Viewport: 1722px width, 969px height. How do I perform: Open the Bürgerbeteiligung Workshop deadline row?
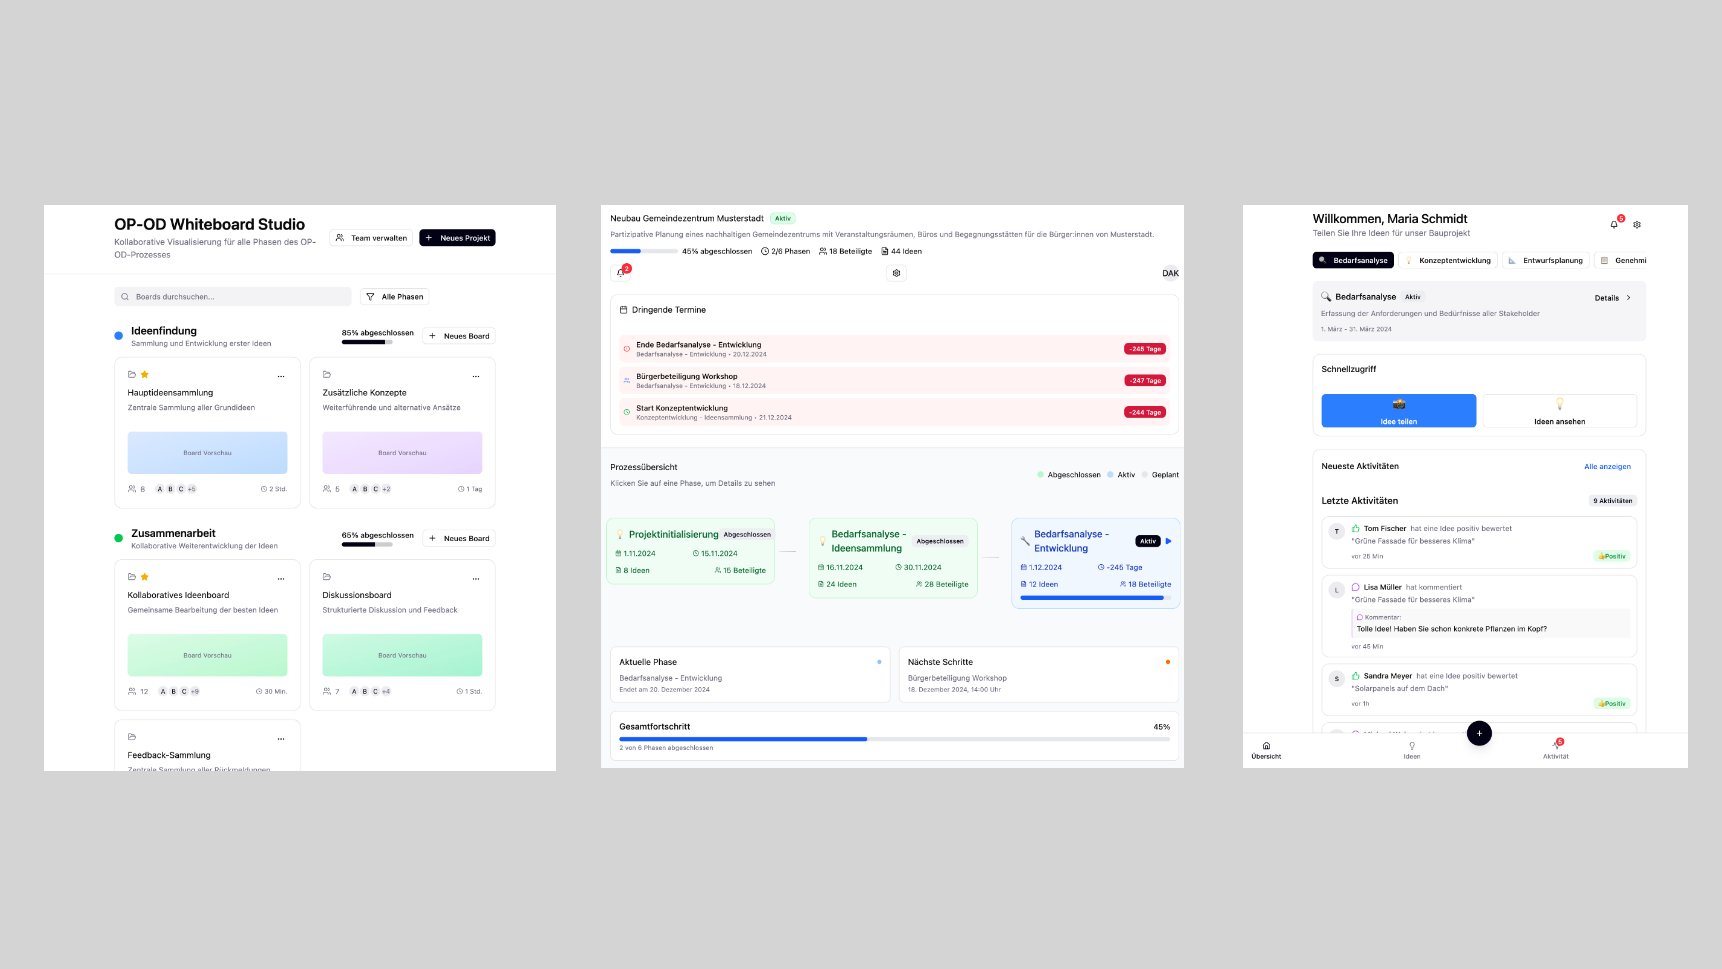[x=894, y=381]
